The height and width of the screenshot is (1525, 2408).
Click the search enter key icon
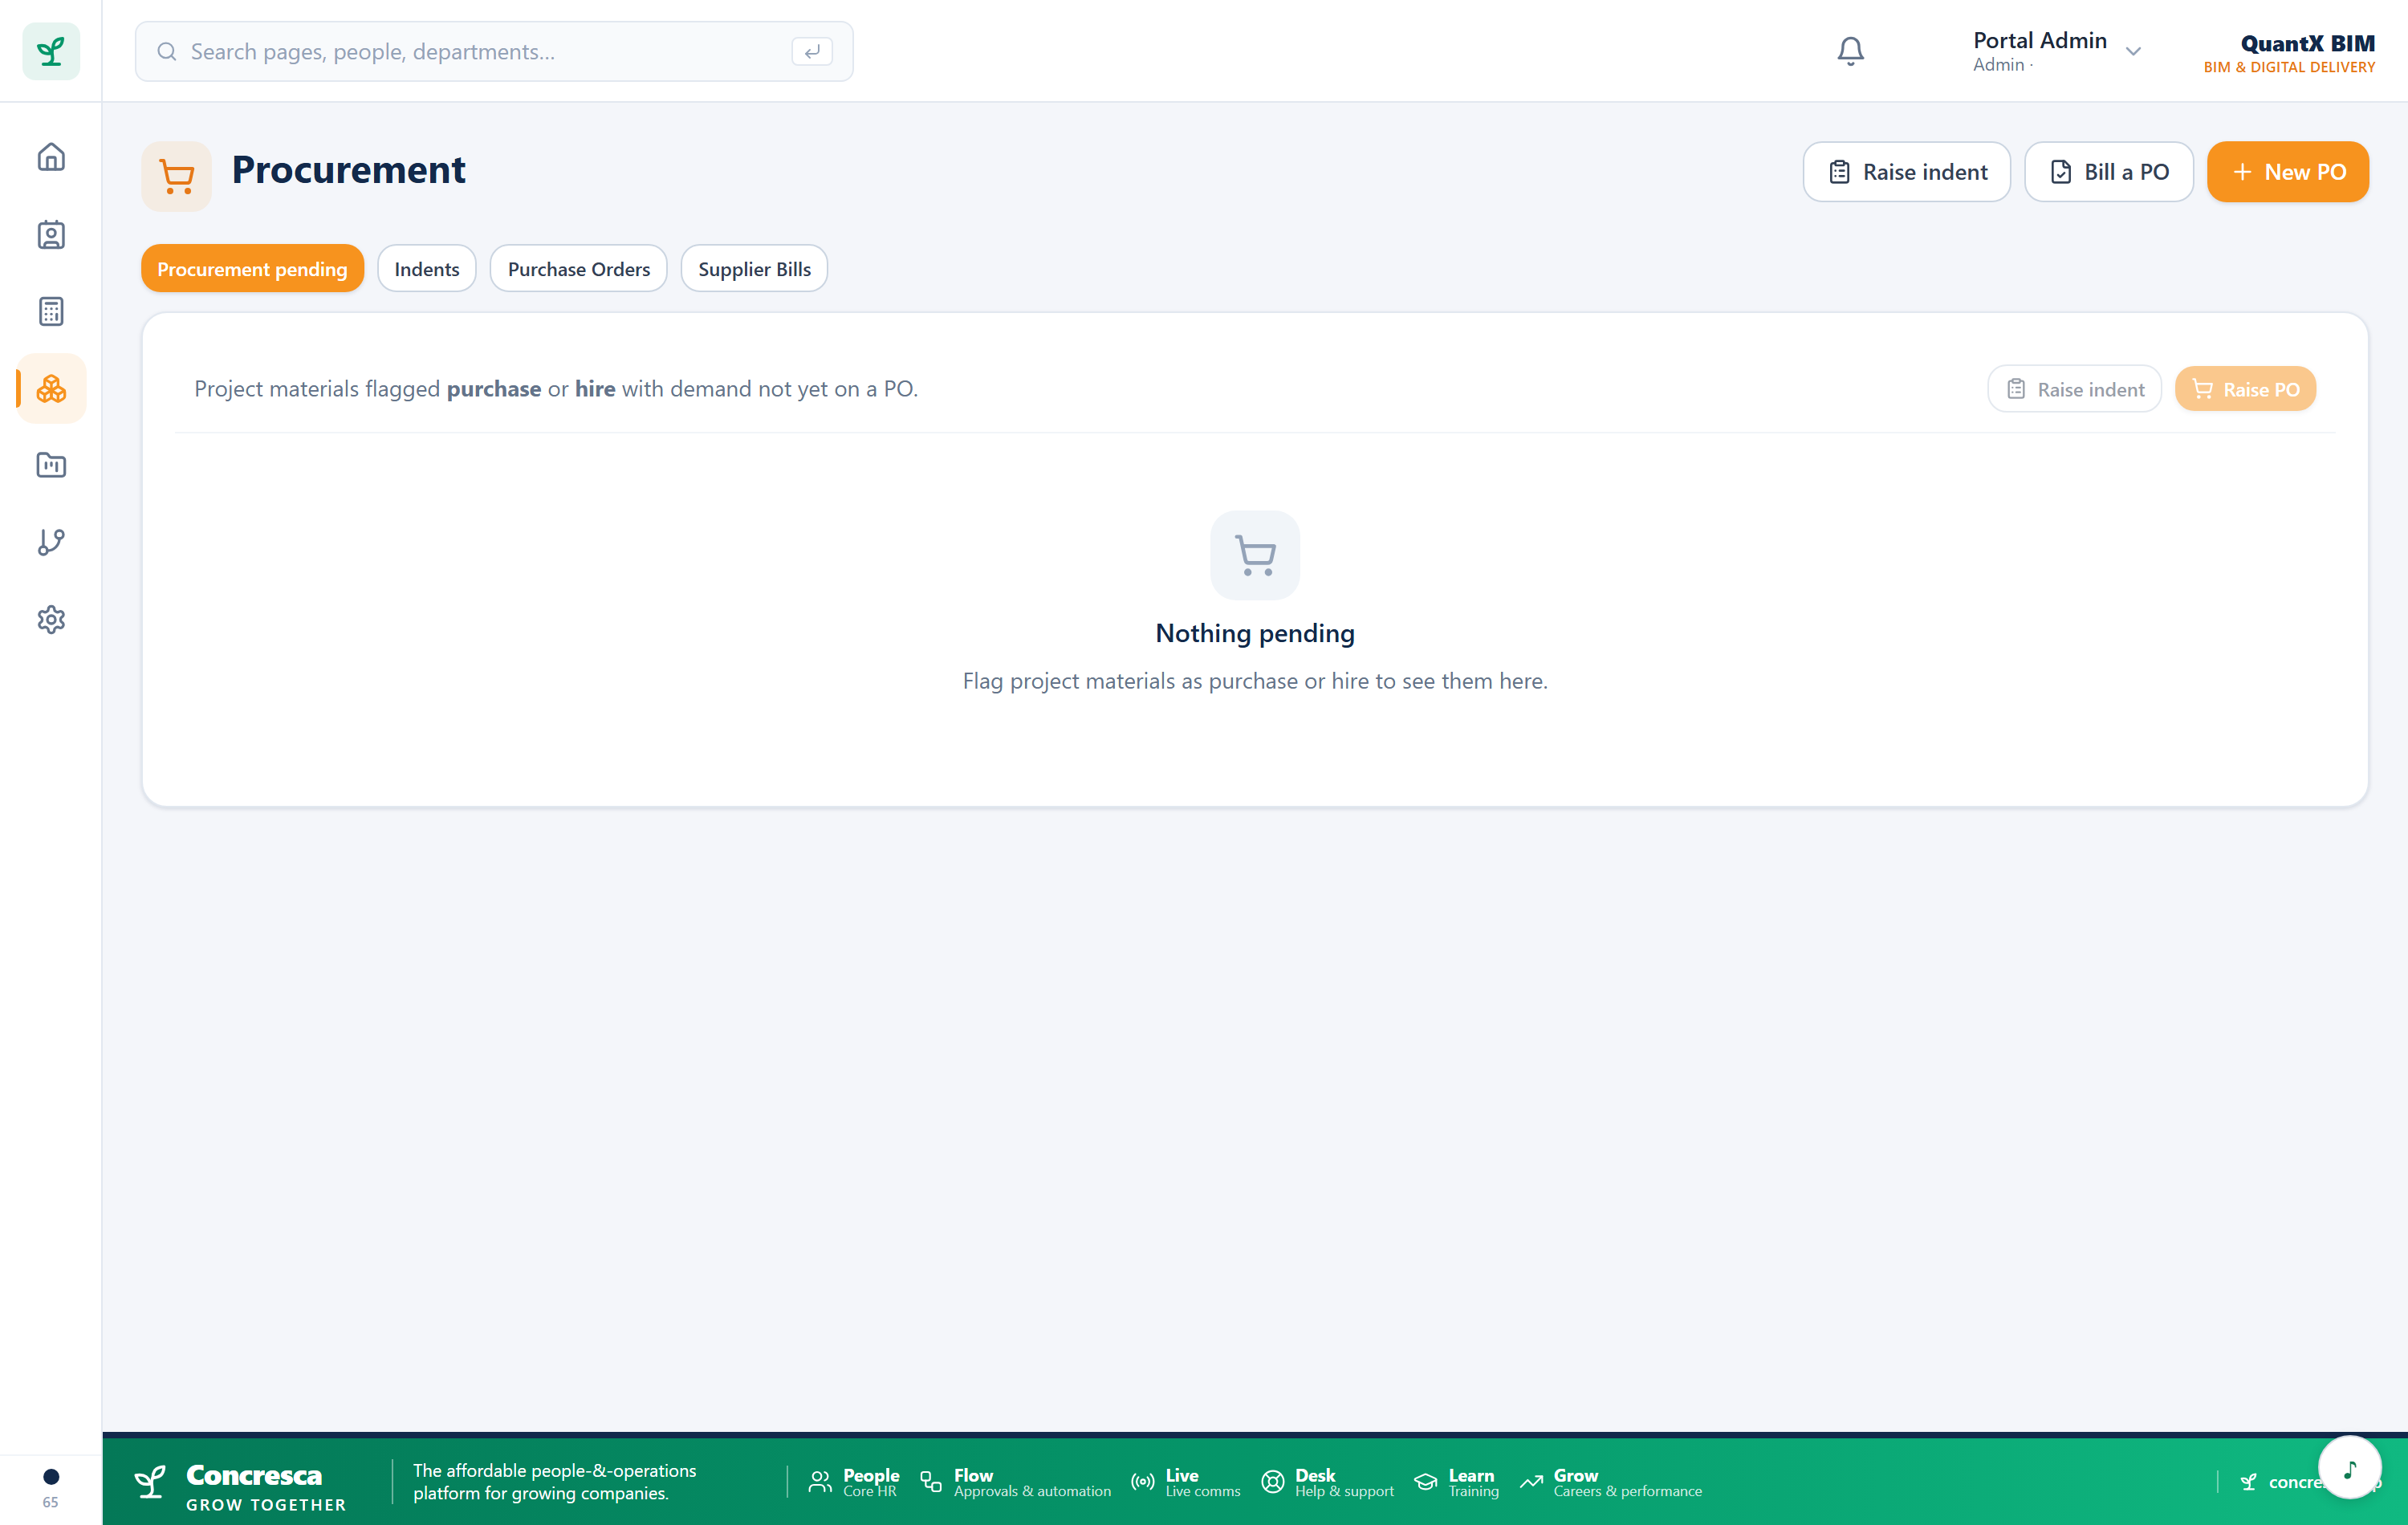click(x=812, y=51)
